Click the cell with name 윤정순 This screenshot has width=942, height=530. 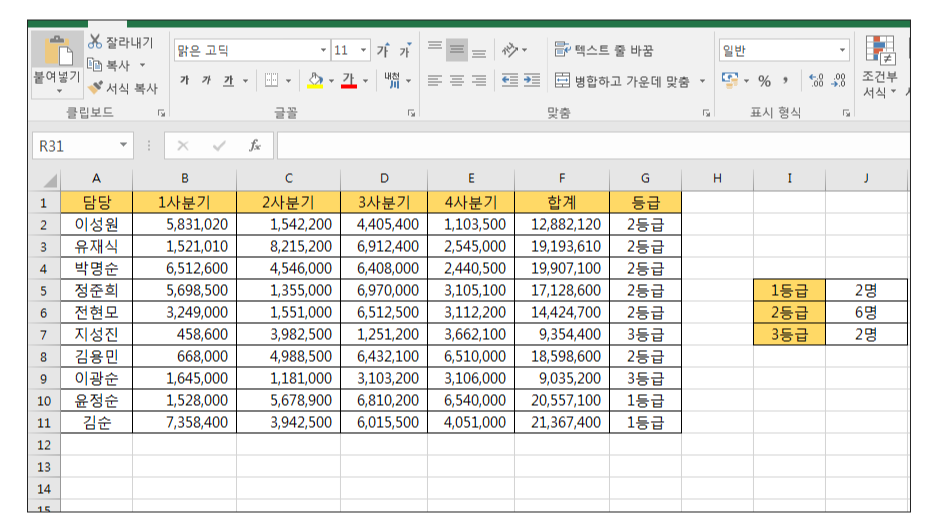[96, 400]
